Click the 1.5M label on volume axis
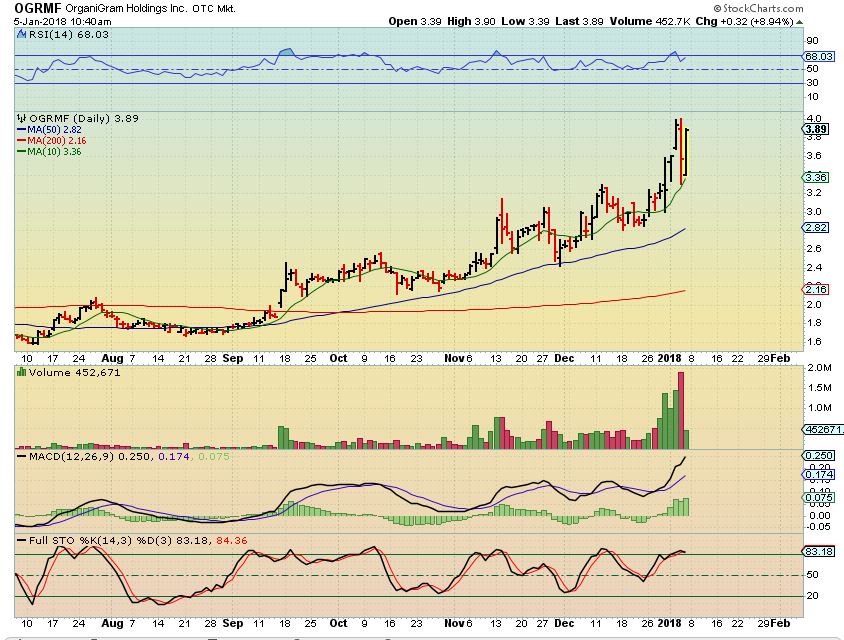The height and width of the screenshot is (640, 844). [x=818, y=388]
